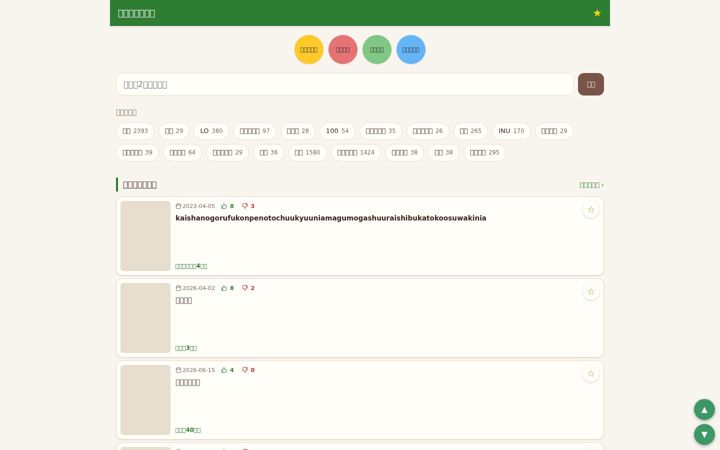This screenshot has width=720, height=450.
Task: Select the tag with count 97
Action: point(254,131)
